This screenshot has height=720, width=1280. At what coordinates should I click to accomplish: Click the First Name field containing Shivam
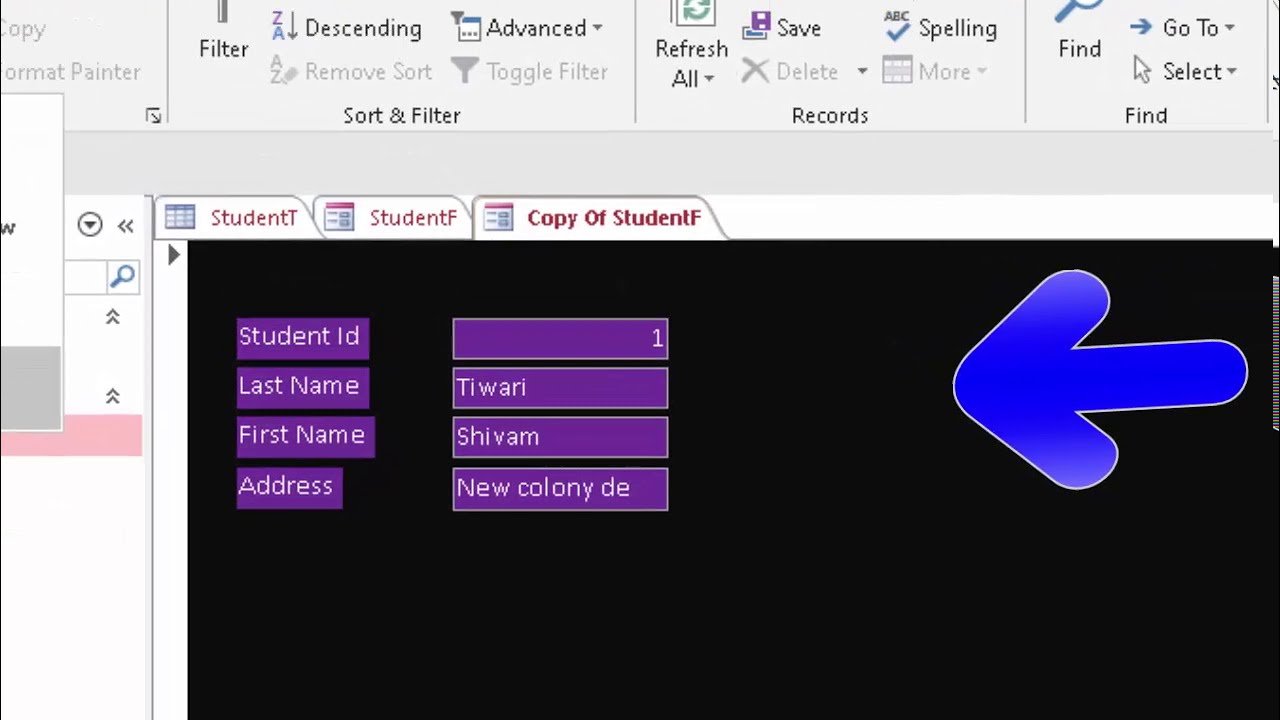(x=560, y=437)
